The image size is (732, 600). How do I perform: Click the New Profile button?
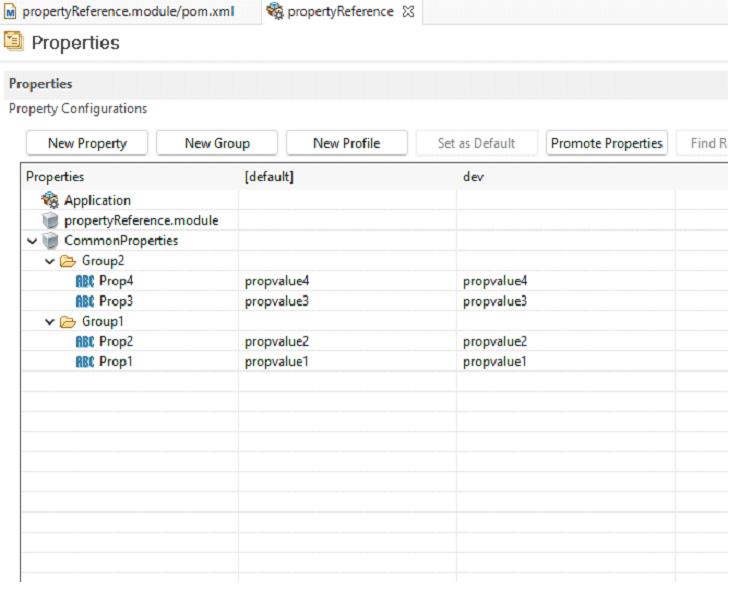tap(346, 143)
